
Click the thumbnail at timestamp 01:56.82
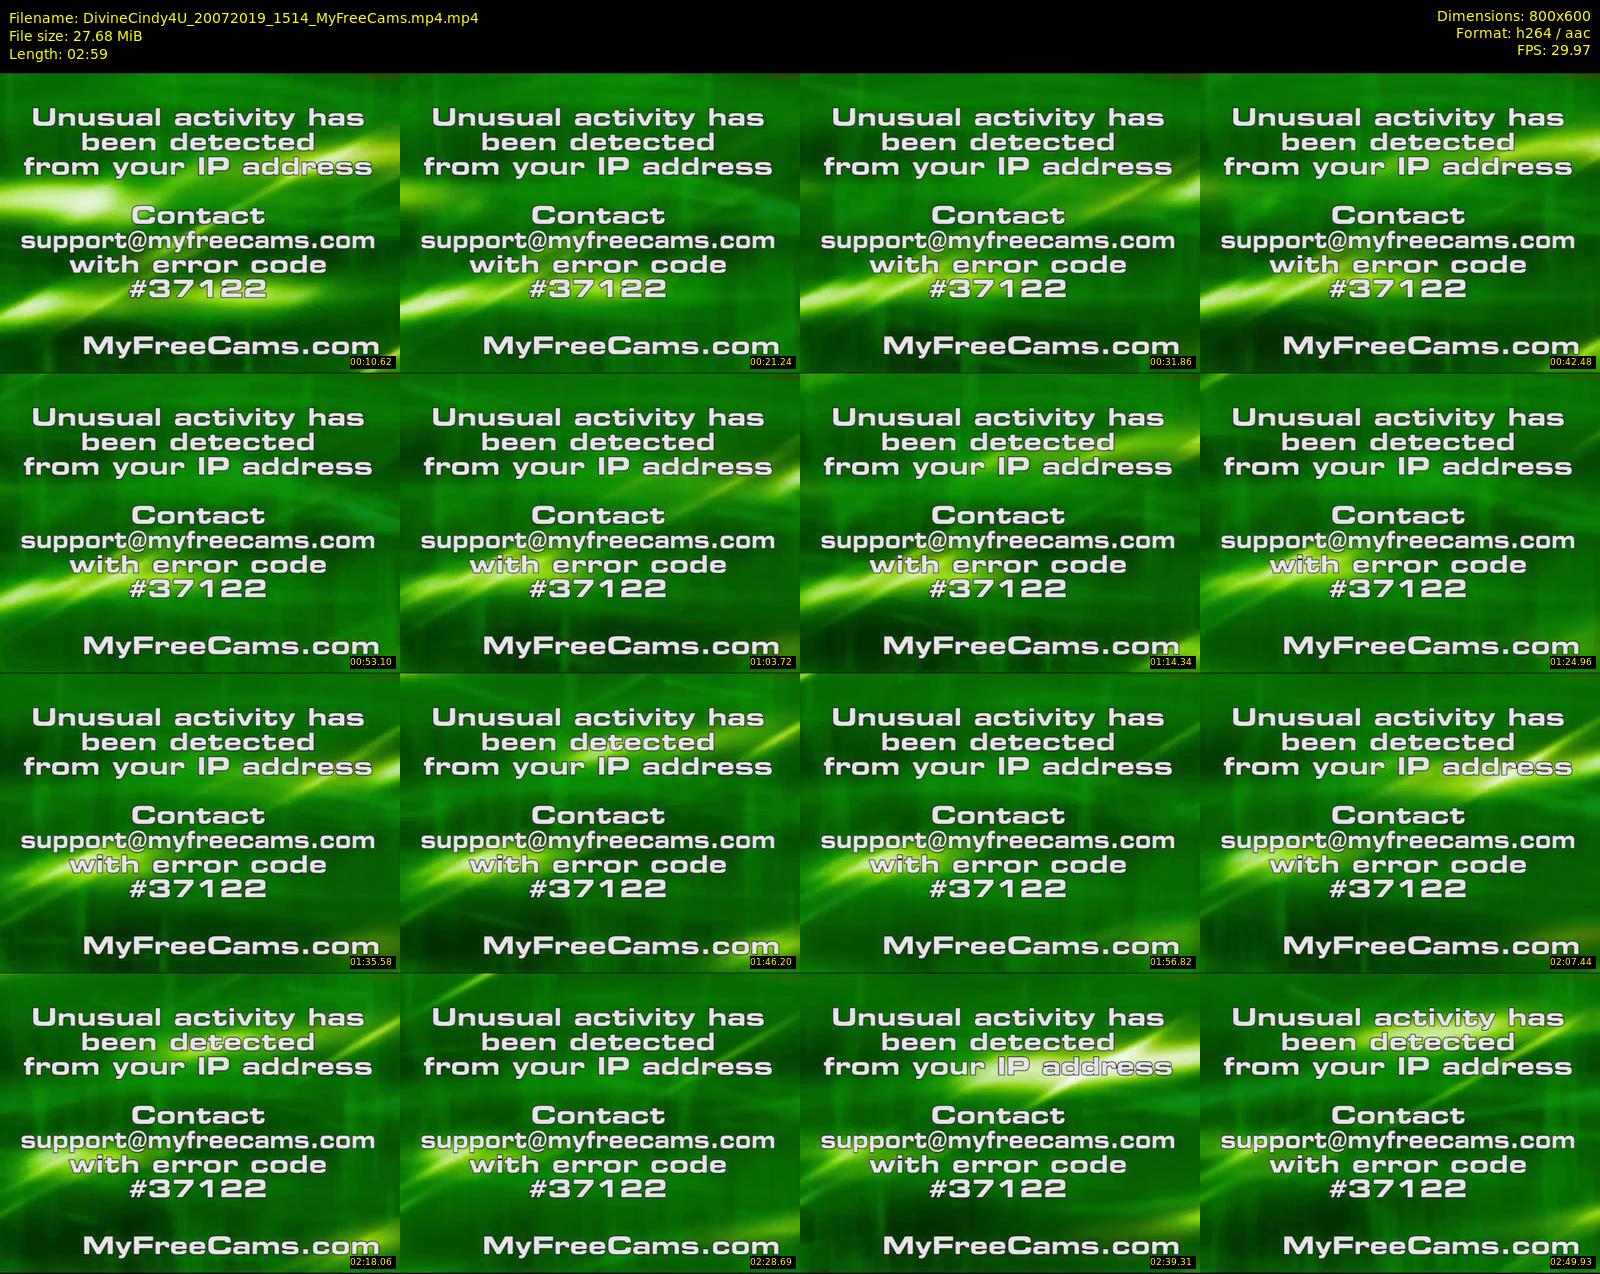(999, 822)
